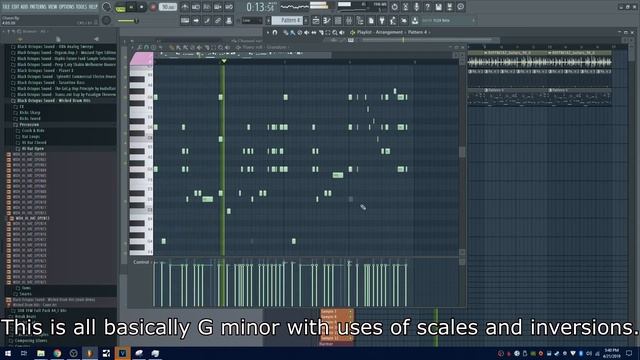640x360 pixels.
Task: Click the tempo tapper icon
Action: point(393,20)
